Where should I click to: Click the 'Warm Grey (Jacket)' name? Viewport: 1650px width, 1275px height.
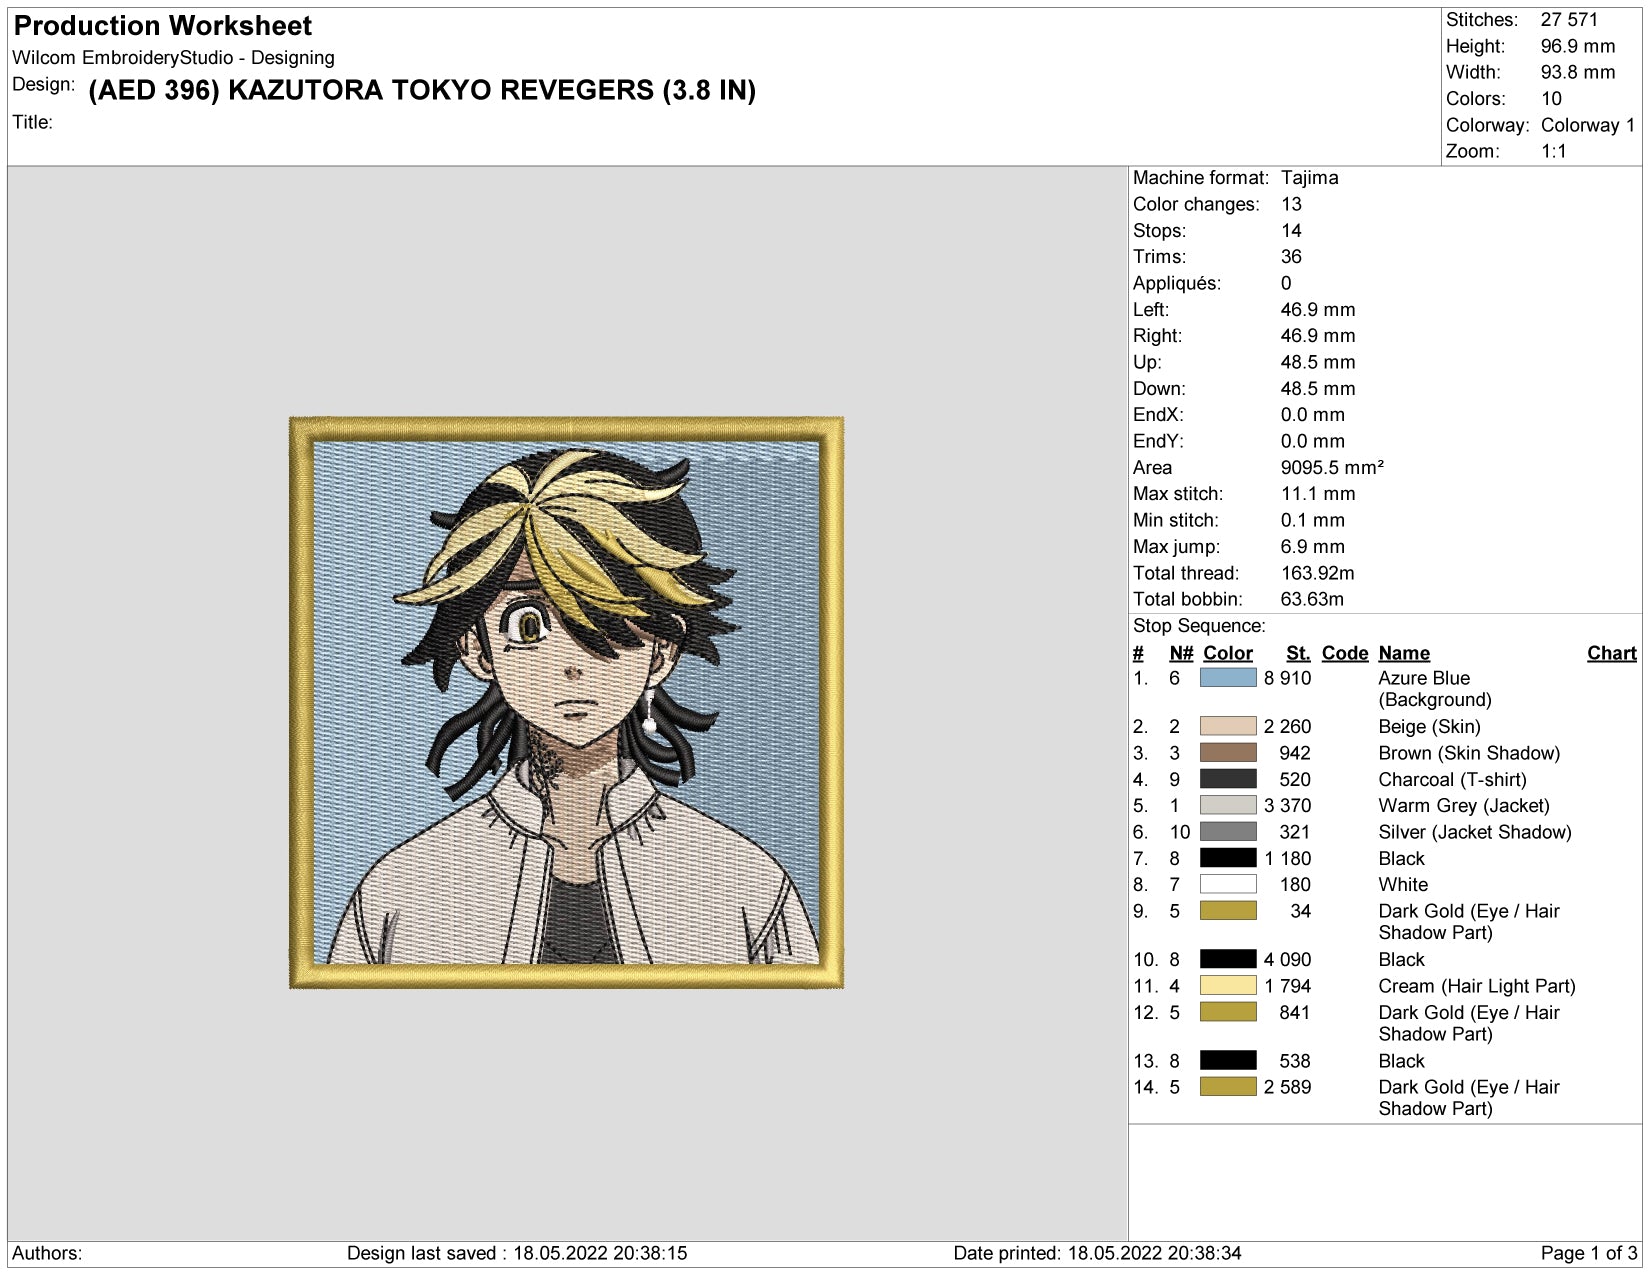coord(1464,806)
